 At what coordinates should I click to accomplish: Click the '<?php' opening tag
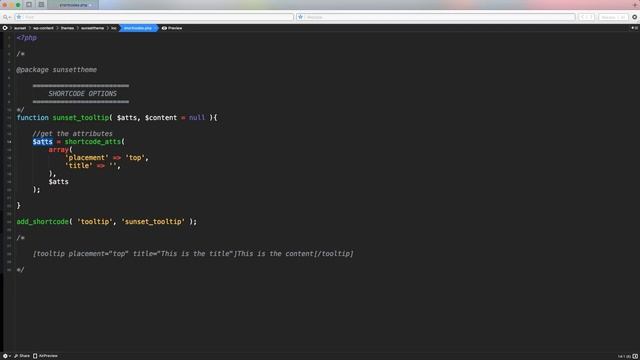[27, 38]
